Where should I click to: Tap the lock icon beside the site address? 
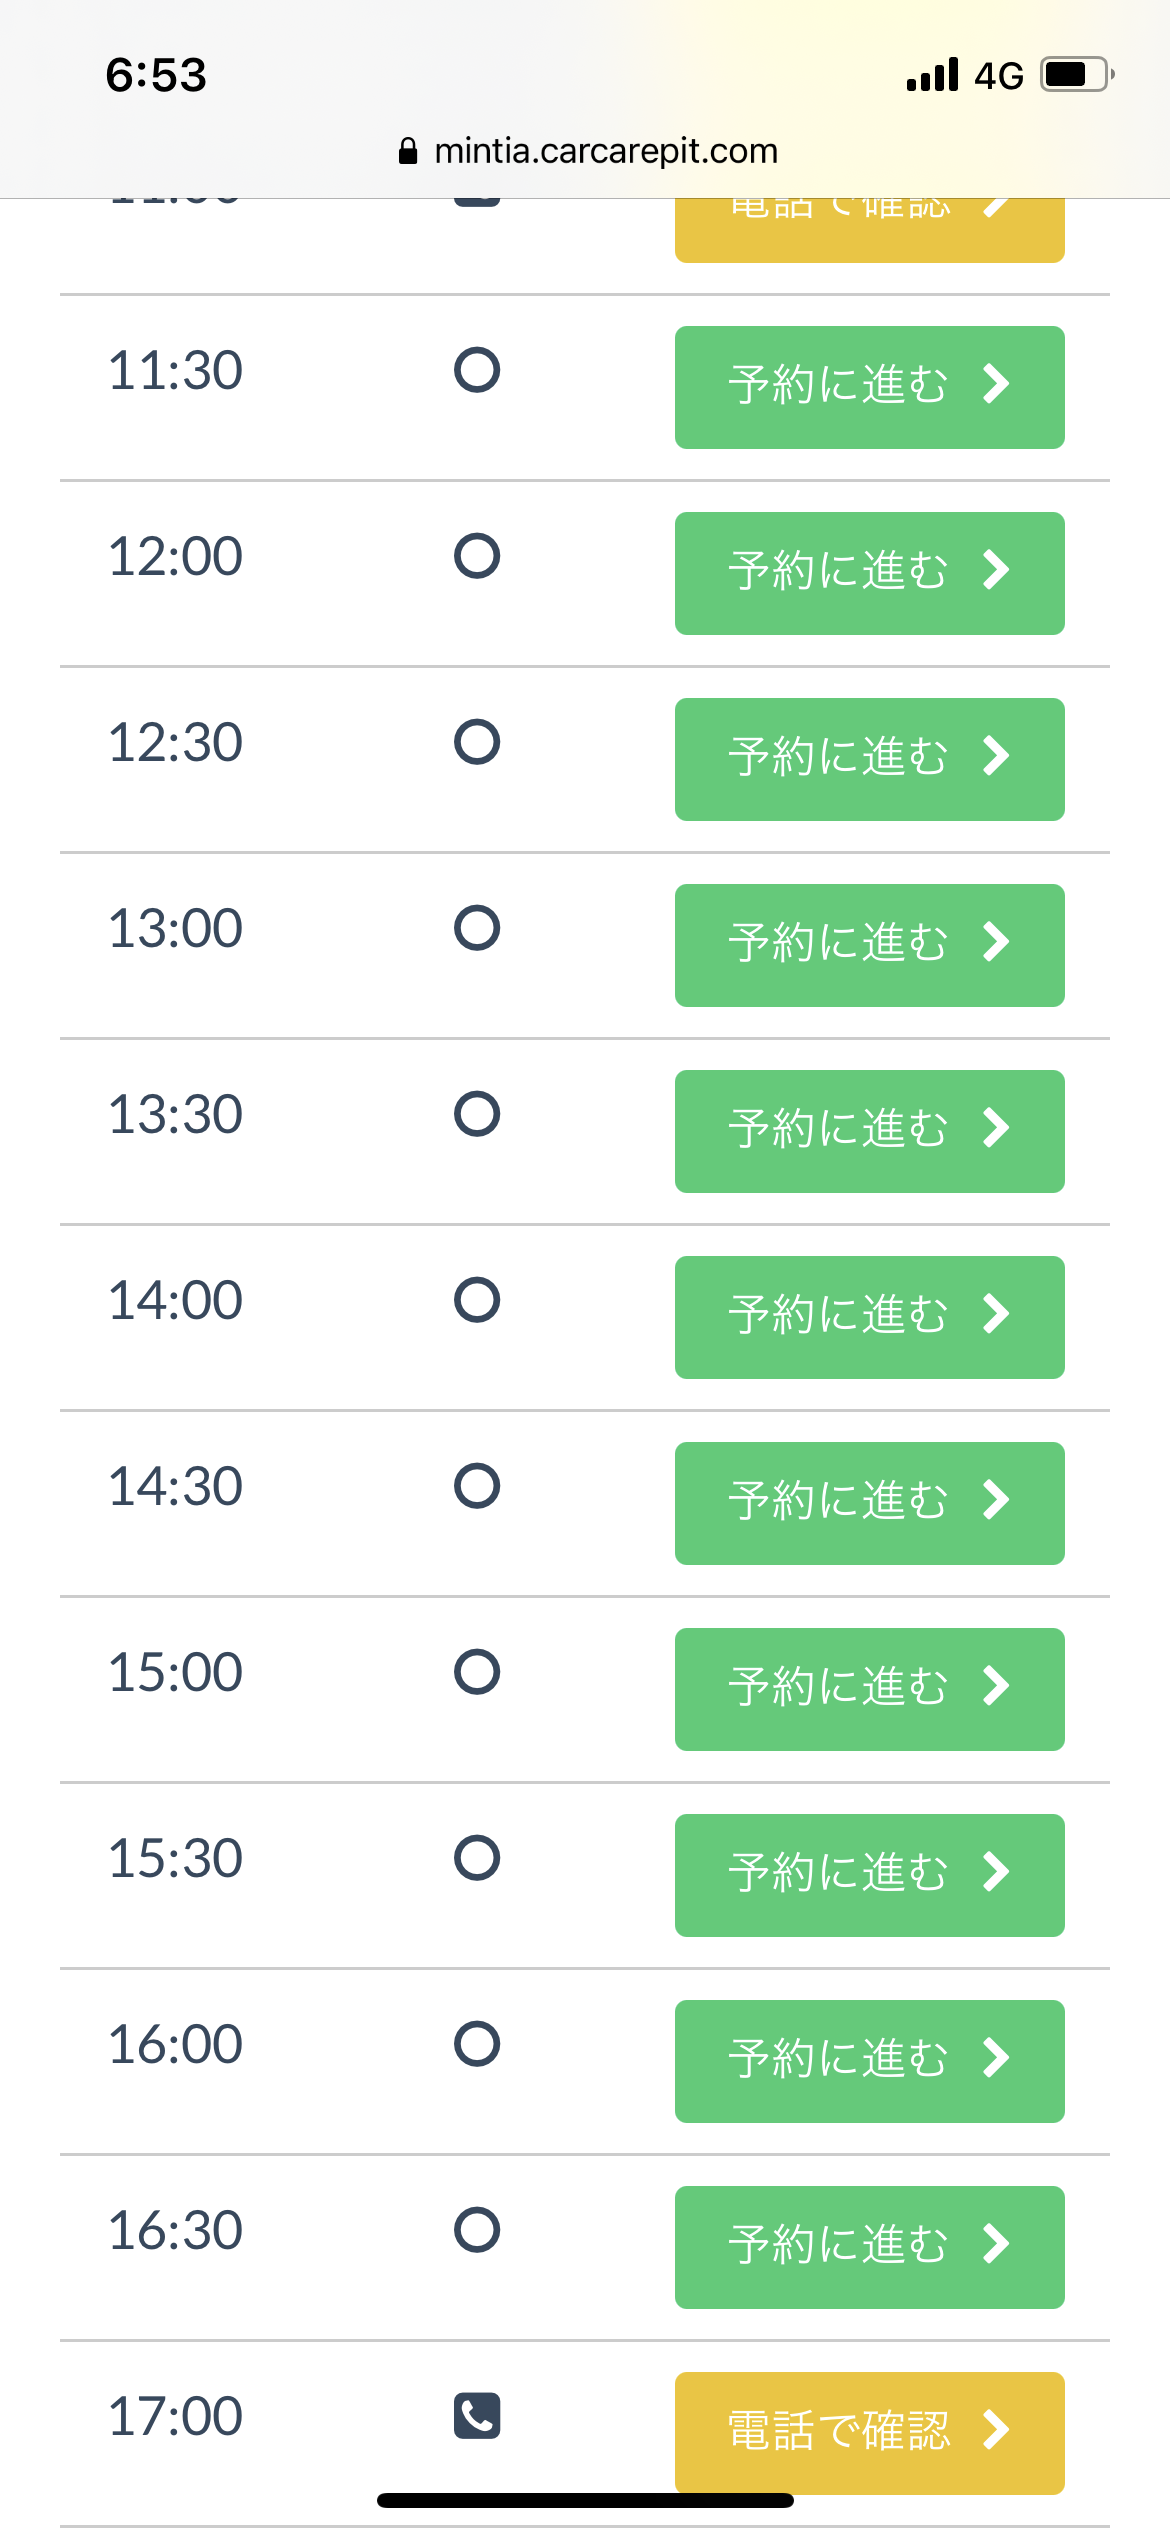click(x=408, y=151)
